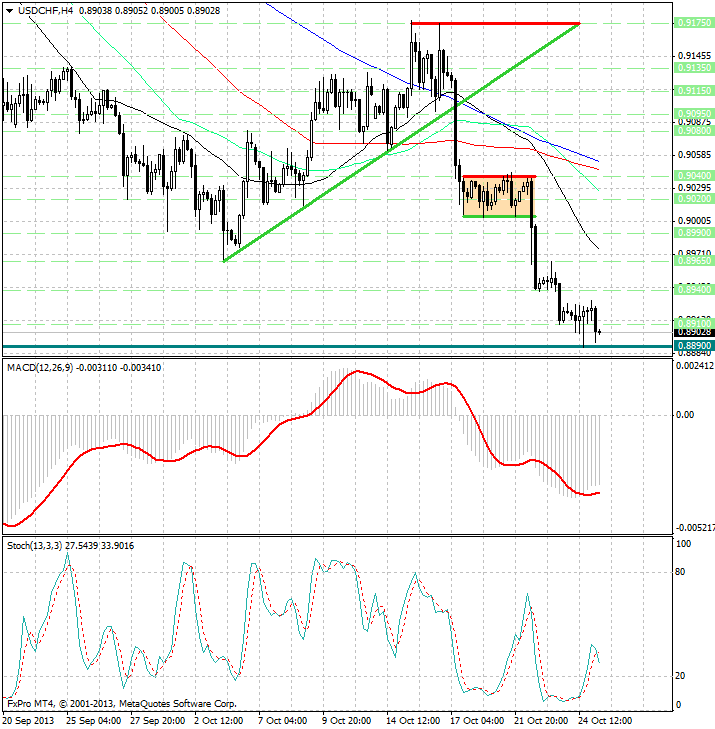Click the 14 Oct 12:00 time label
The width and height of the screenshot is (715, 729).
tap(413, 721)
